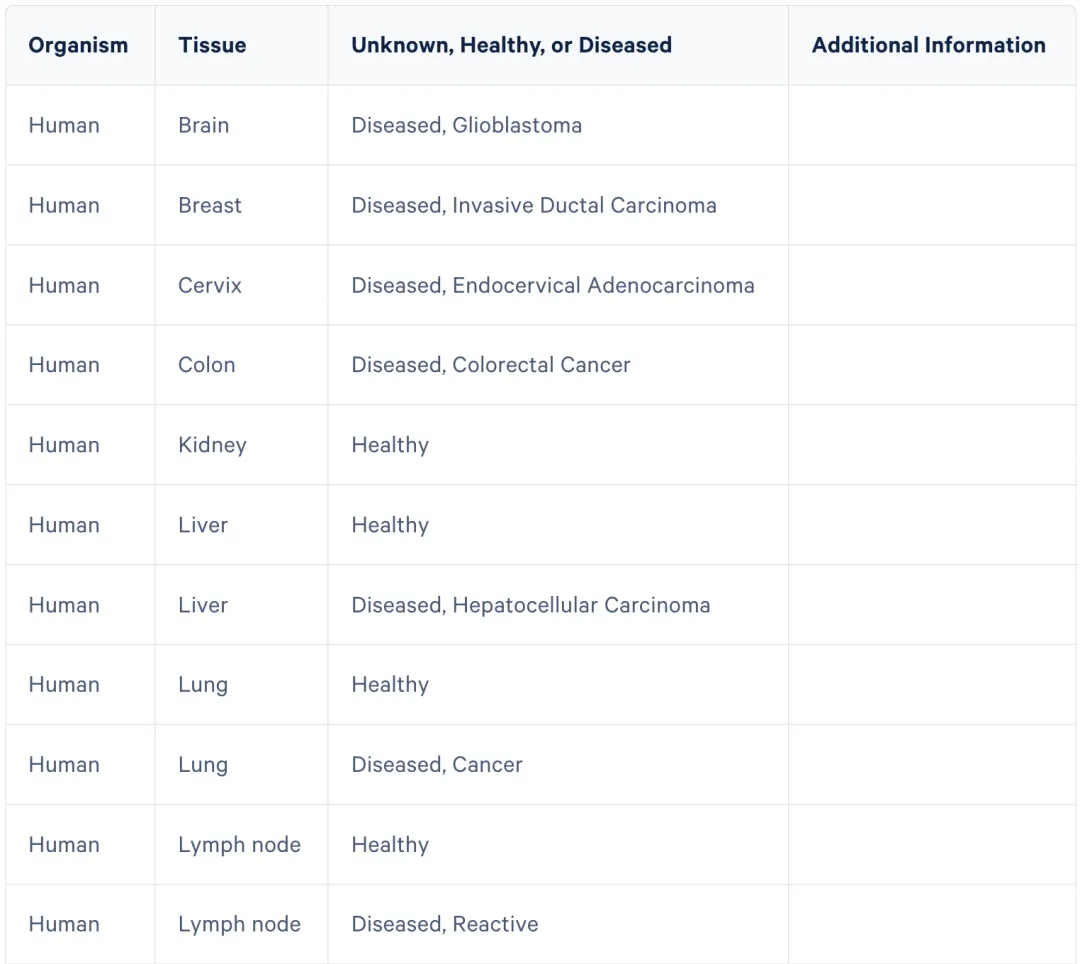Viewport: 1080px width, 964px height.
Task: Click Healthy in the Kidney row
Action: [390, 445]
